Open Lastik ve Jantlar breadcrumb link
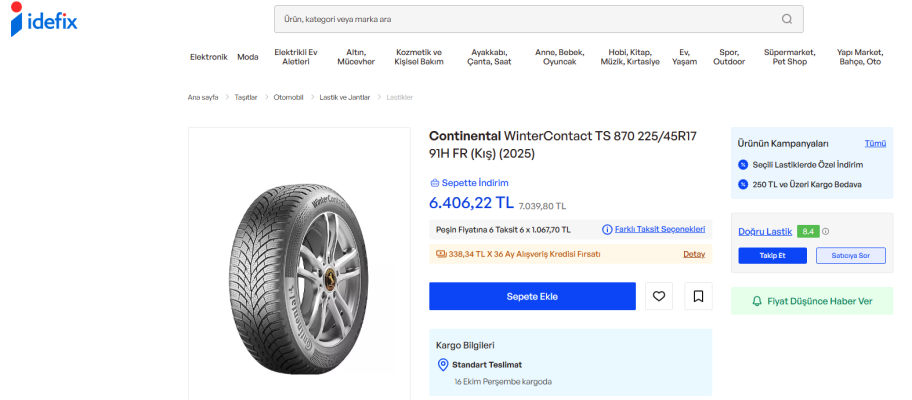The width and height of the screenshot is (912, 400). click(344, 97)
